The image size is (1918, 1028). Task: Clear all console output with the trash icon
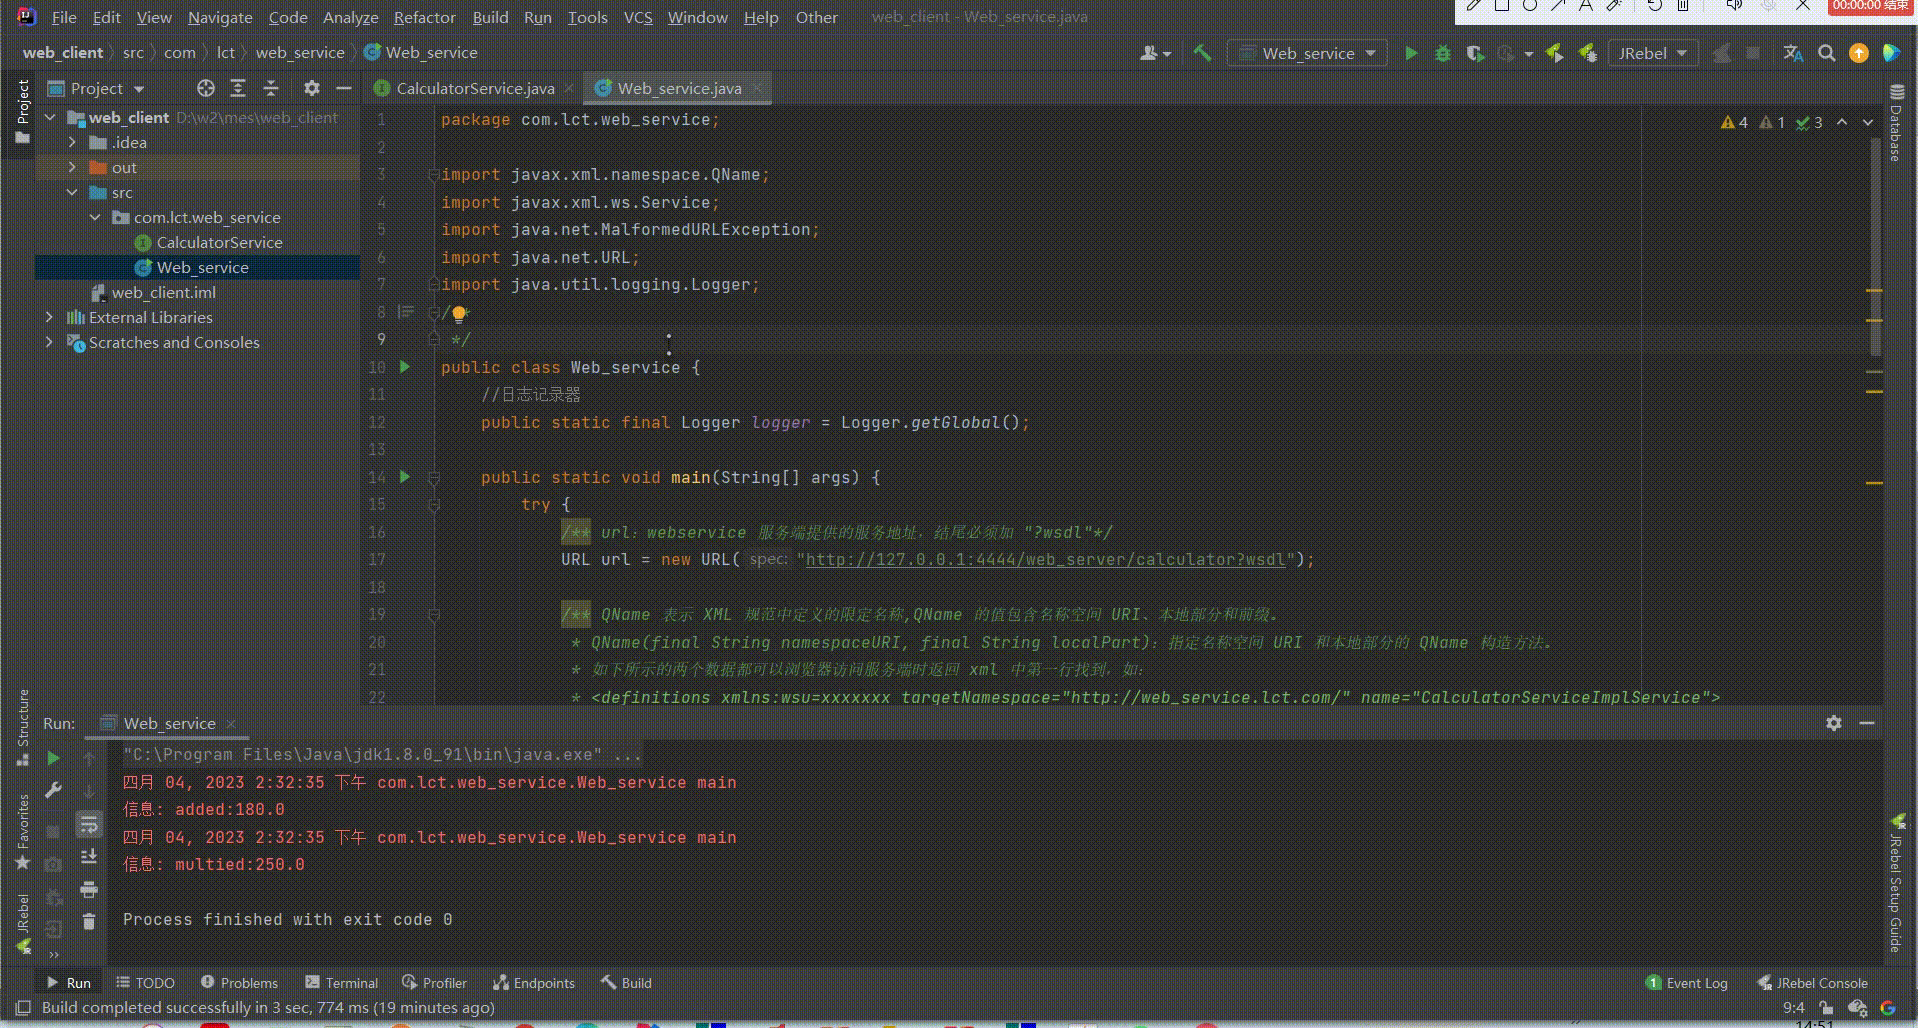coord(89,921)
